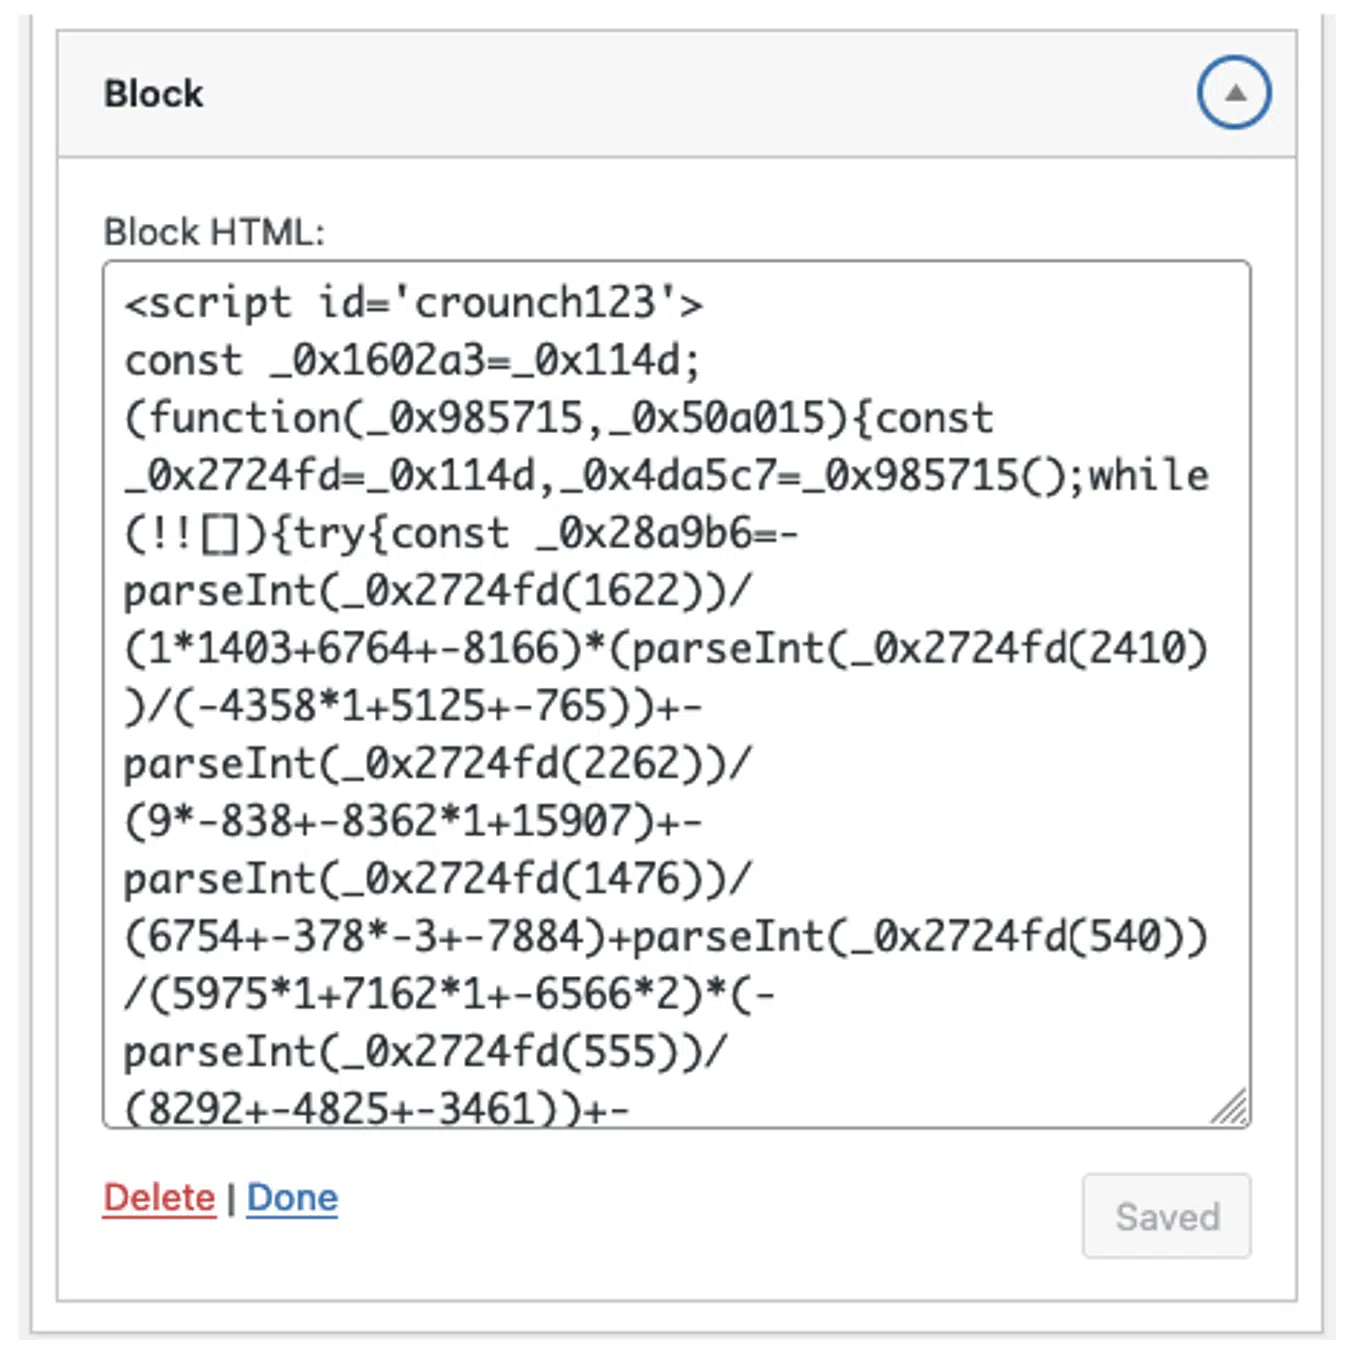Click the (1*1403+6764+-8166) expression text

366,649
